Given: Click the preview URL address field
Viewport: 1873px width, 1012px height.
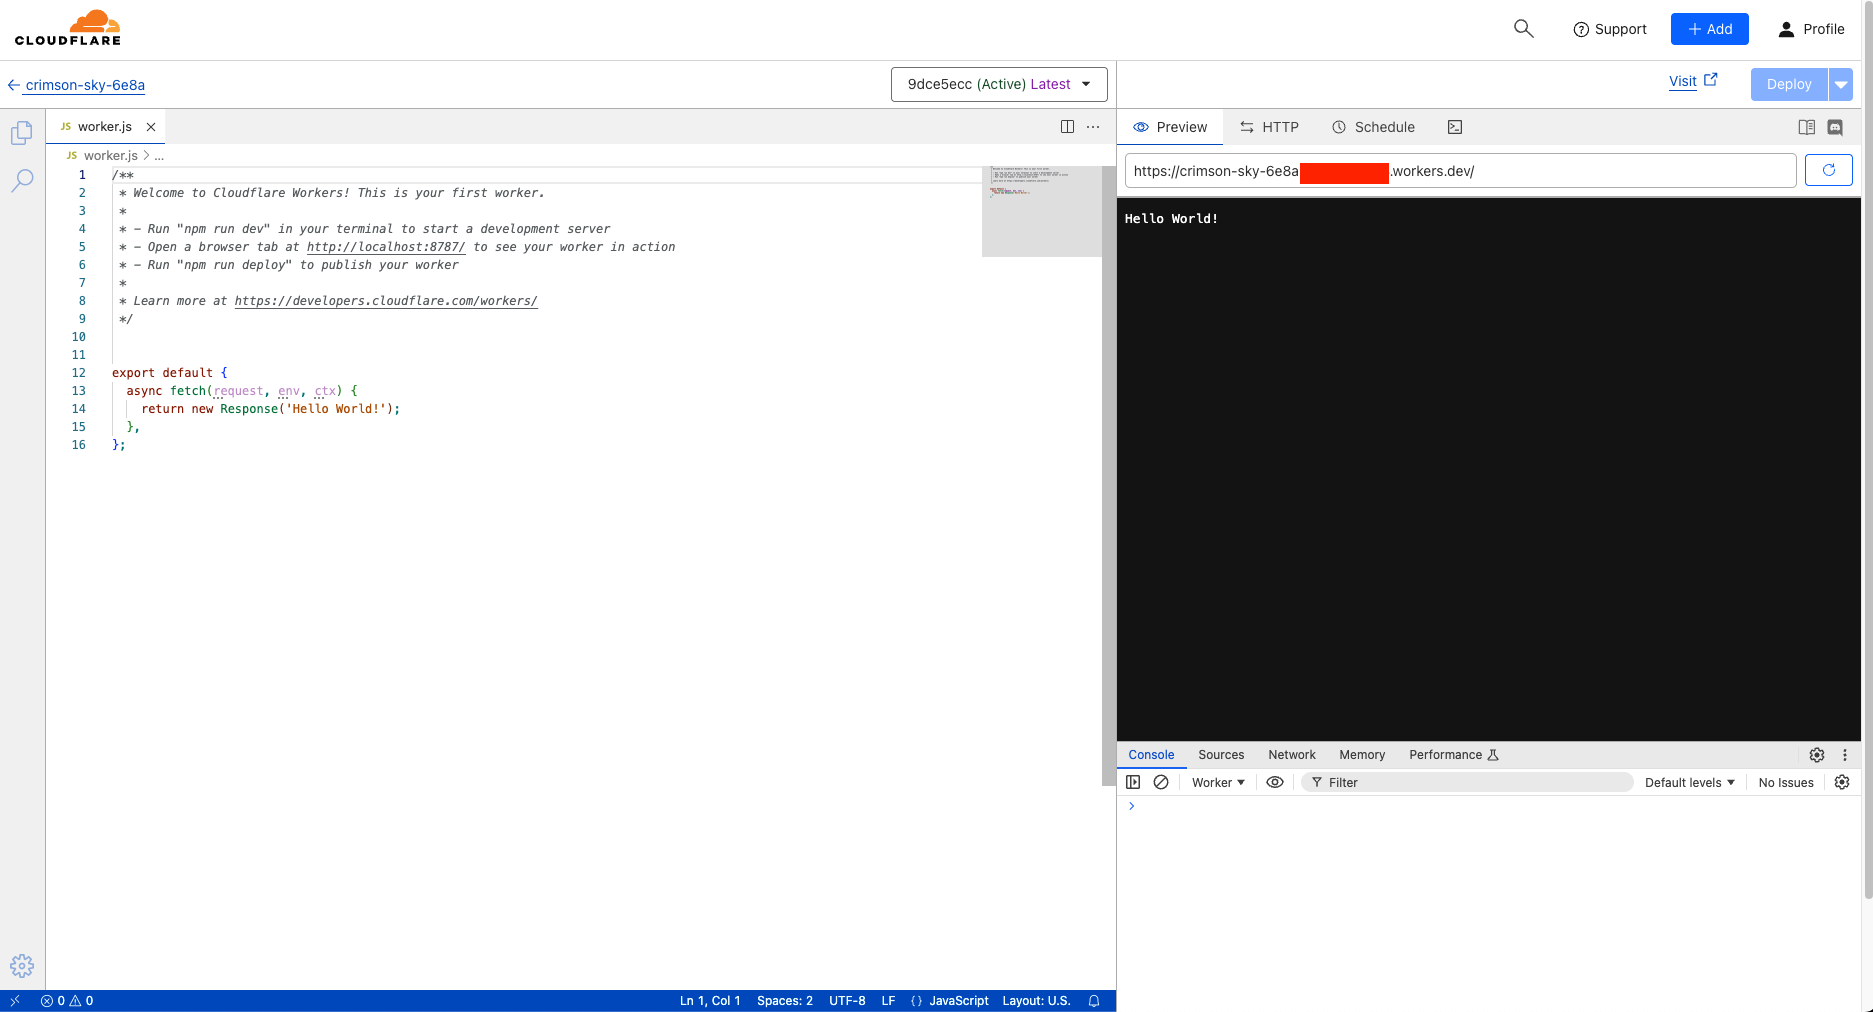Looking at the screenshot, I should (1460, 171).
